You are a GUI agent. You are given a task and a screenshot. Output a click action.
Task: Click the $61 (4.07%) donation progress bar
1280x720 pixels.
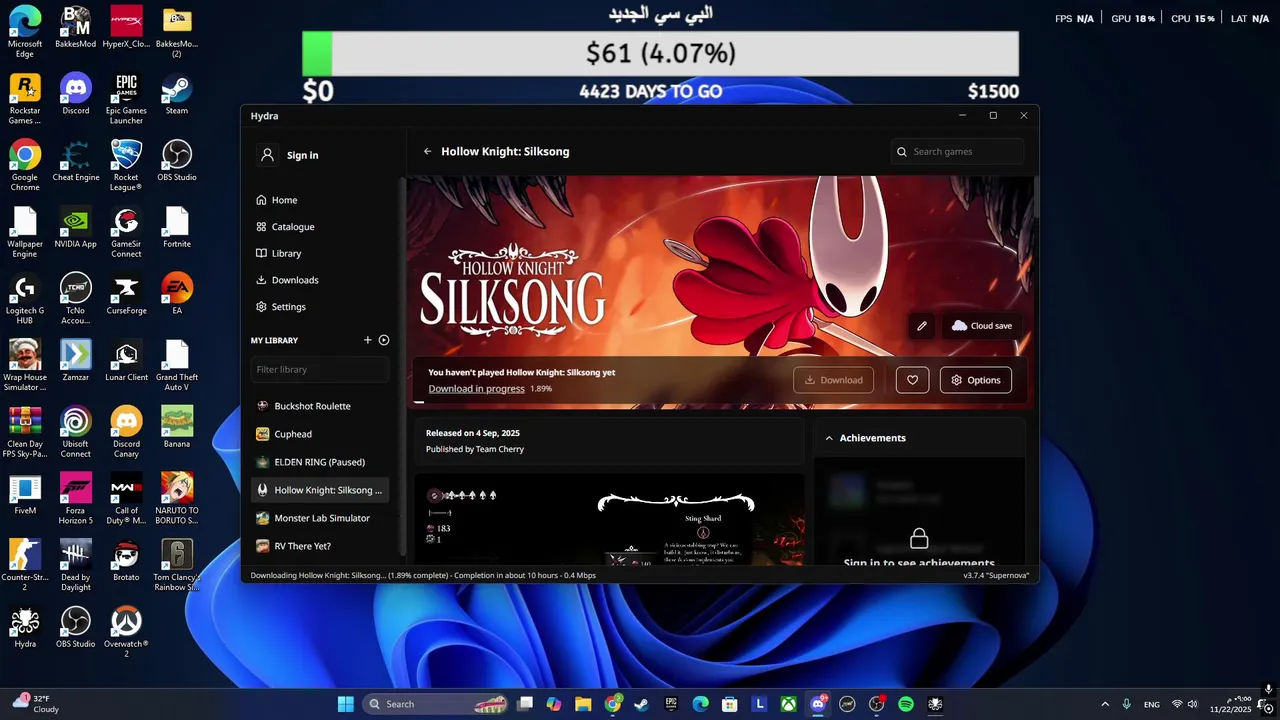point(660,53)
